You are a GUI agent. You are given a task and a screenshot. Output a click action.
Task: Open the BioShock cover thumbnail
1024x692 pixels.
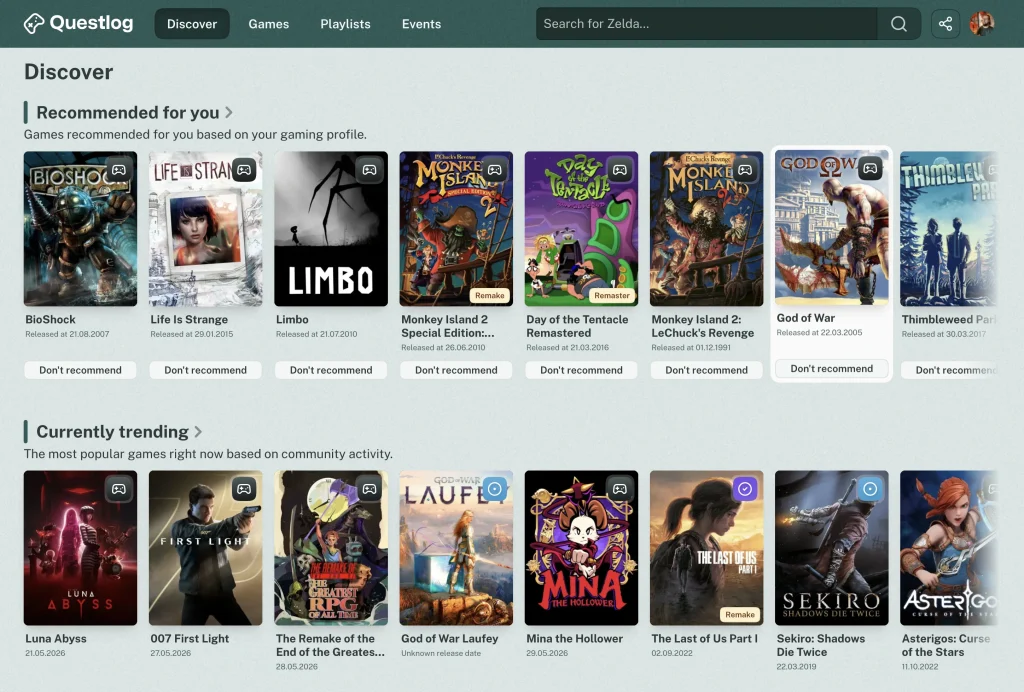tap(80, 229)
